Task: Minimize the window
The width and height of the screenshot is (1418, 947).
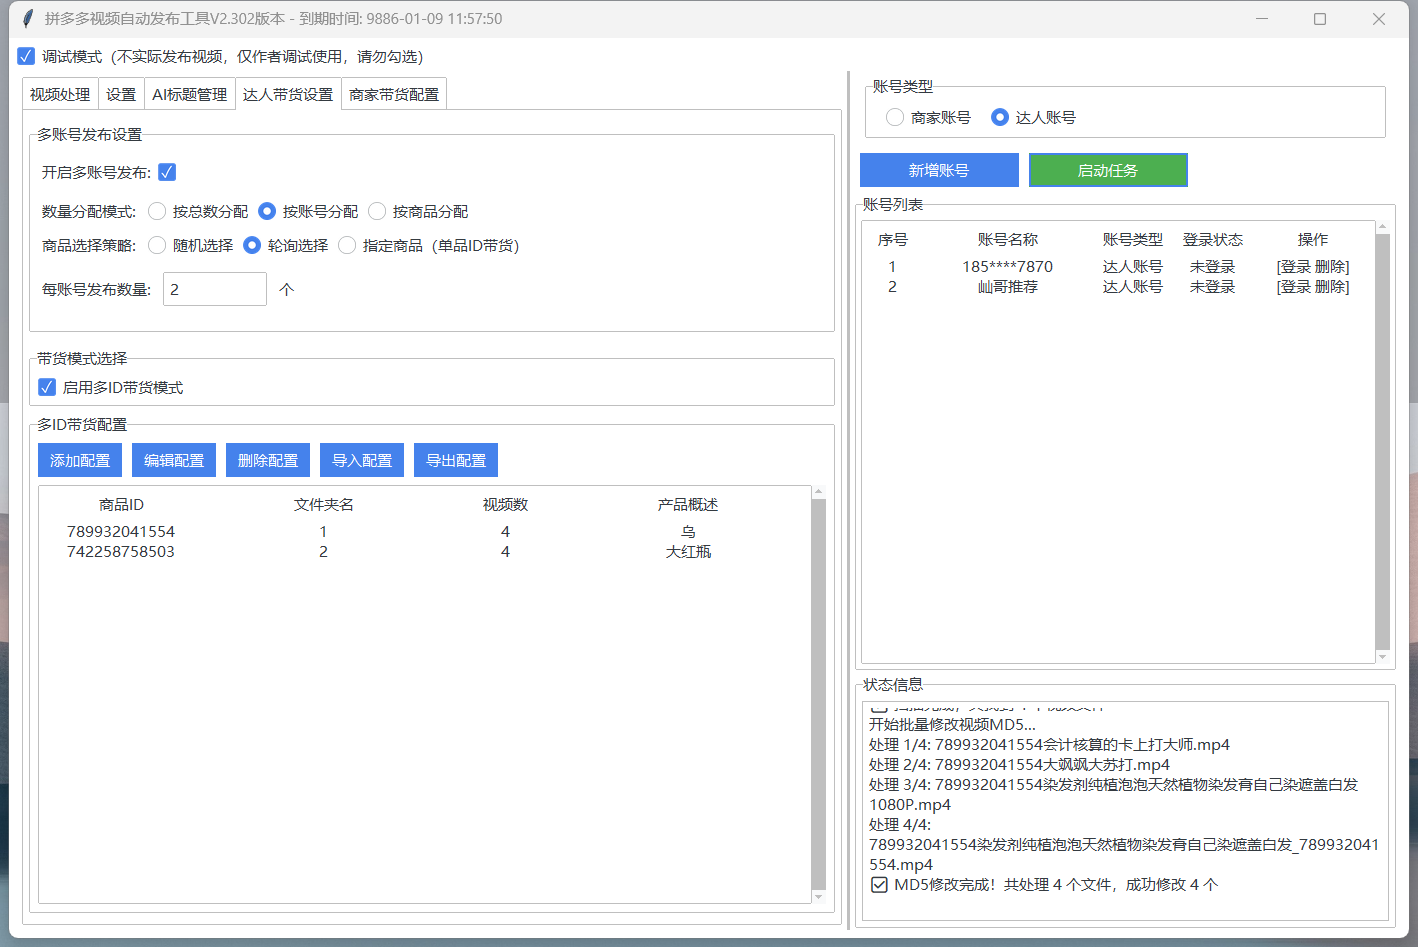Action: tap(1262, 19)
